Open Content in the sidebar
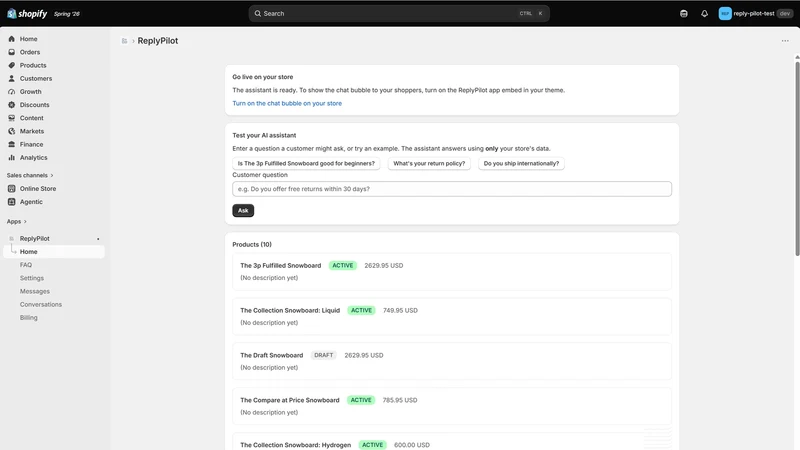Viewport: 800px width, 450px height. click(x=32, y=118)
